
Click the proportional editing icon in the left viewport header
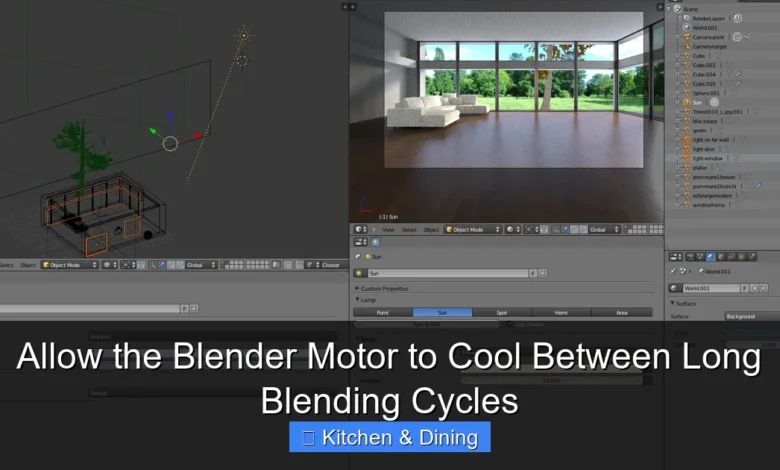tap(288, 265)
